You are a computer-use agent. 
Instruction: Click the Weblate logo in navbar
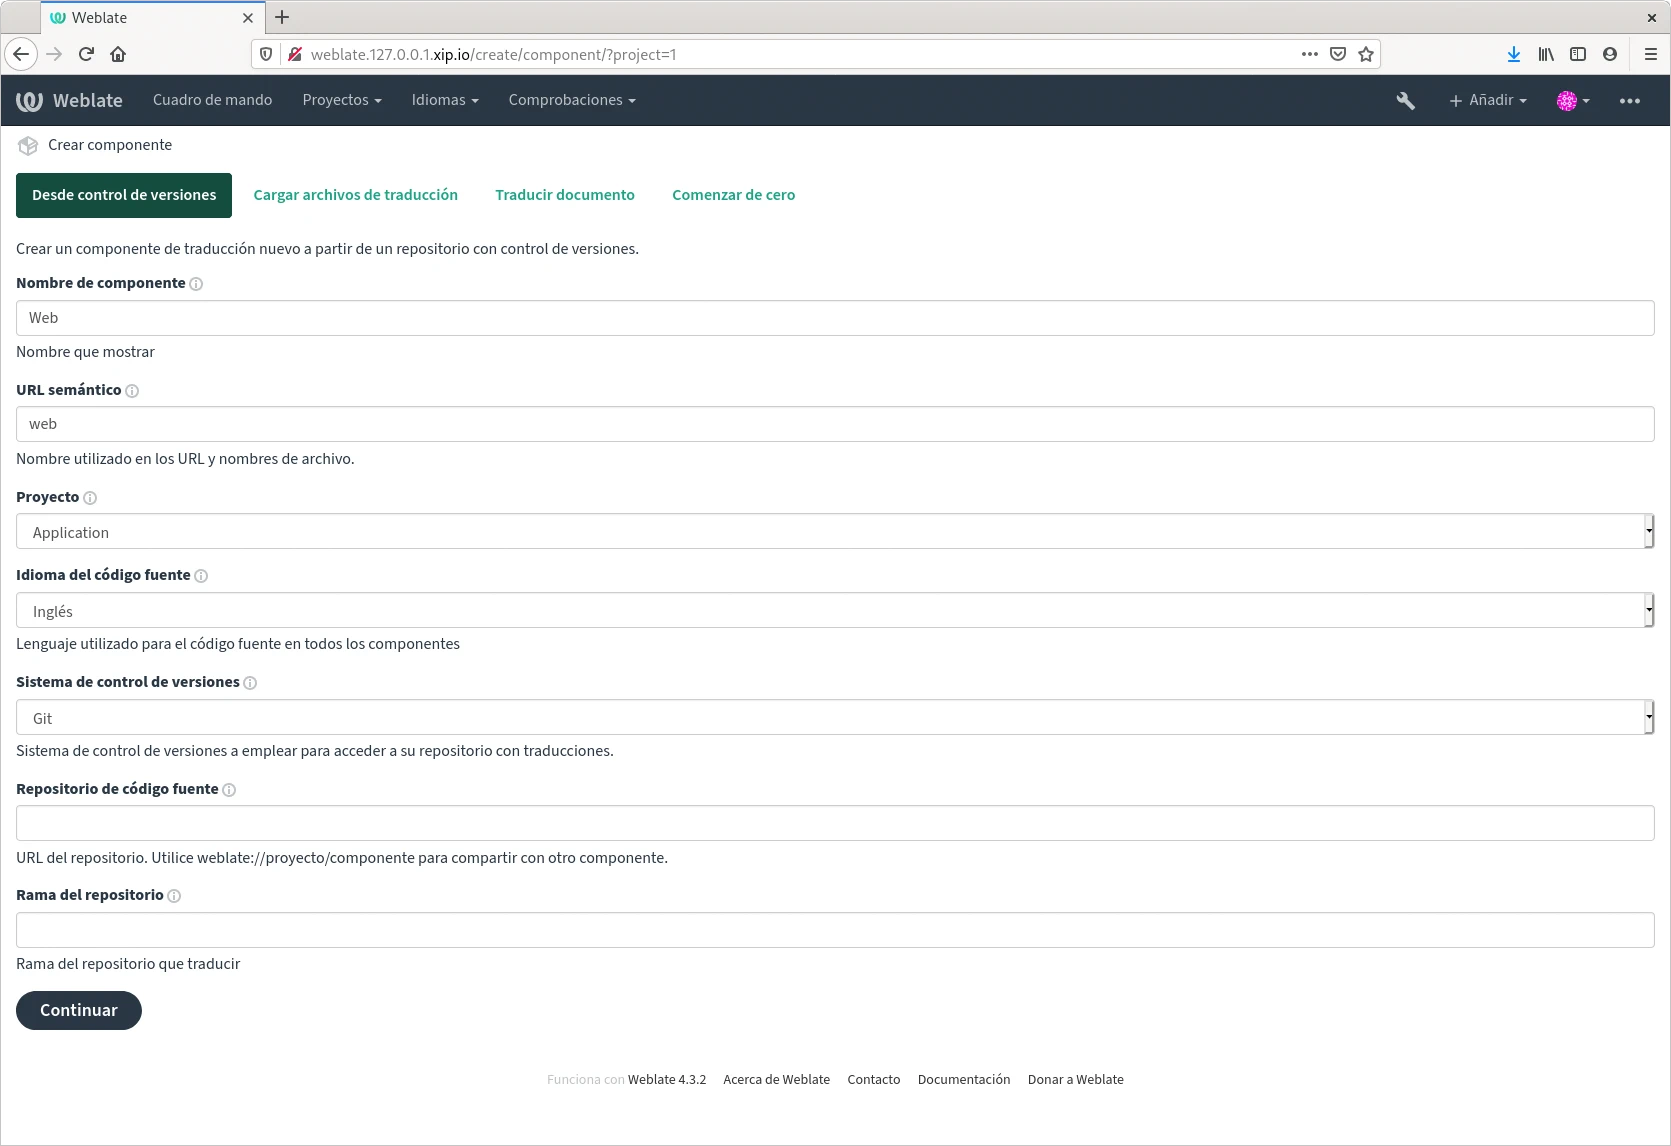pos(69,100)
